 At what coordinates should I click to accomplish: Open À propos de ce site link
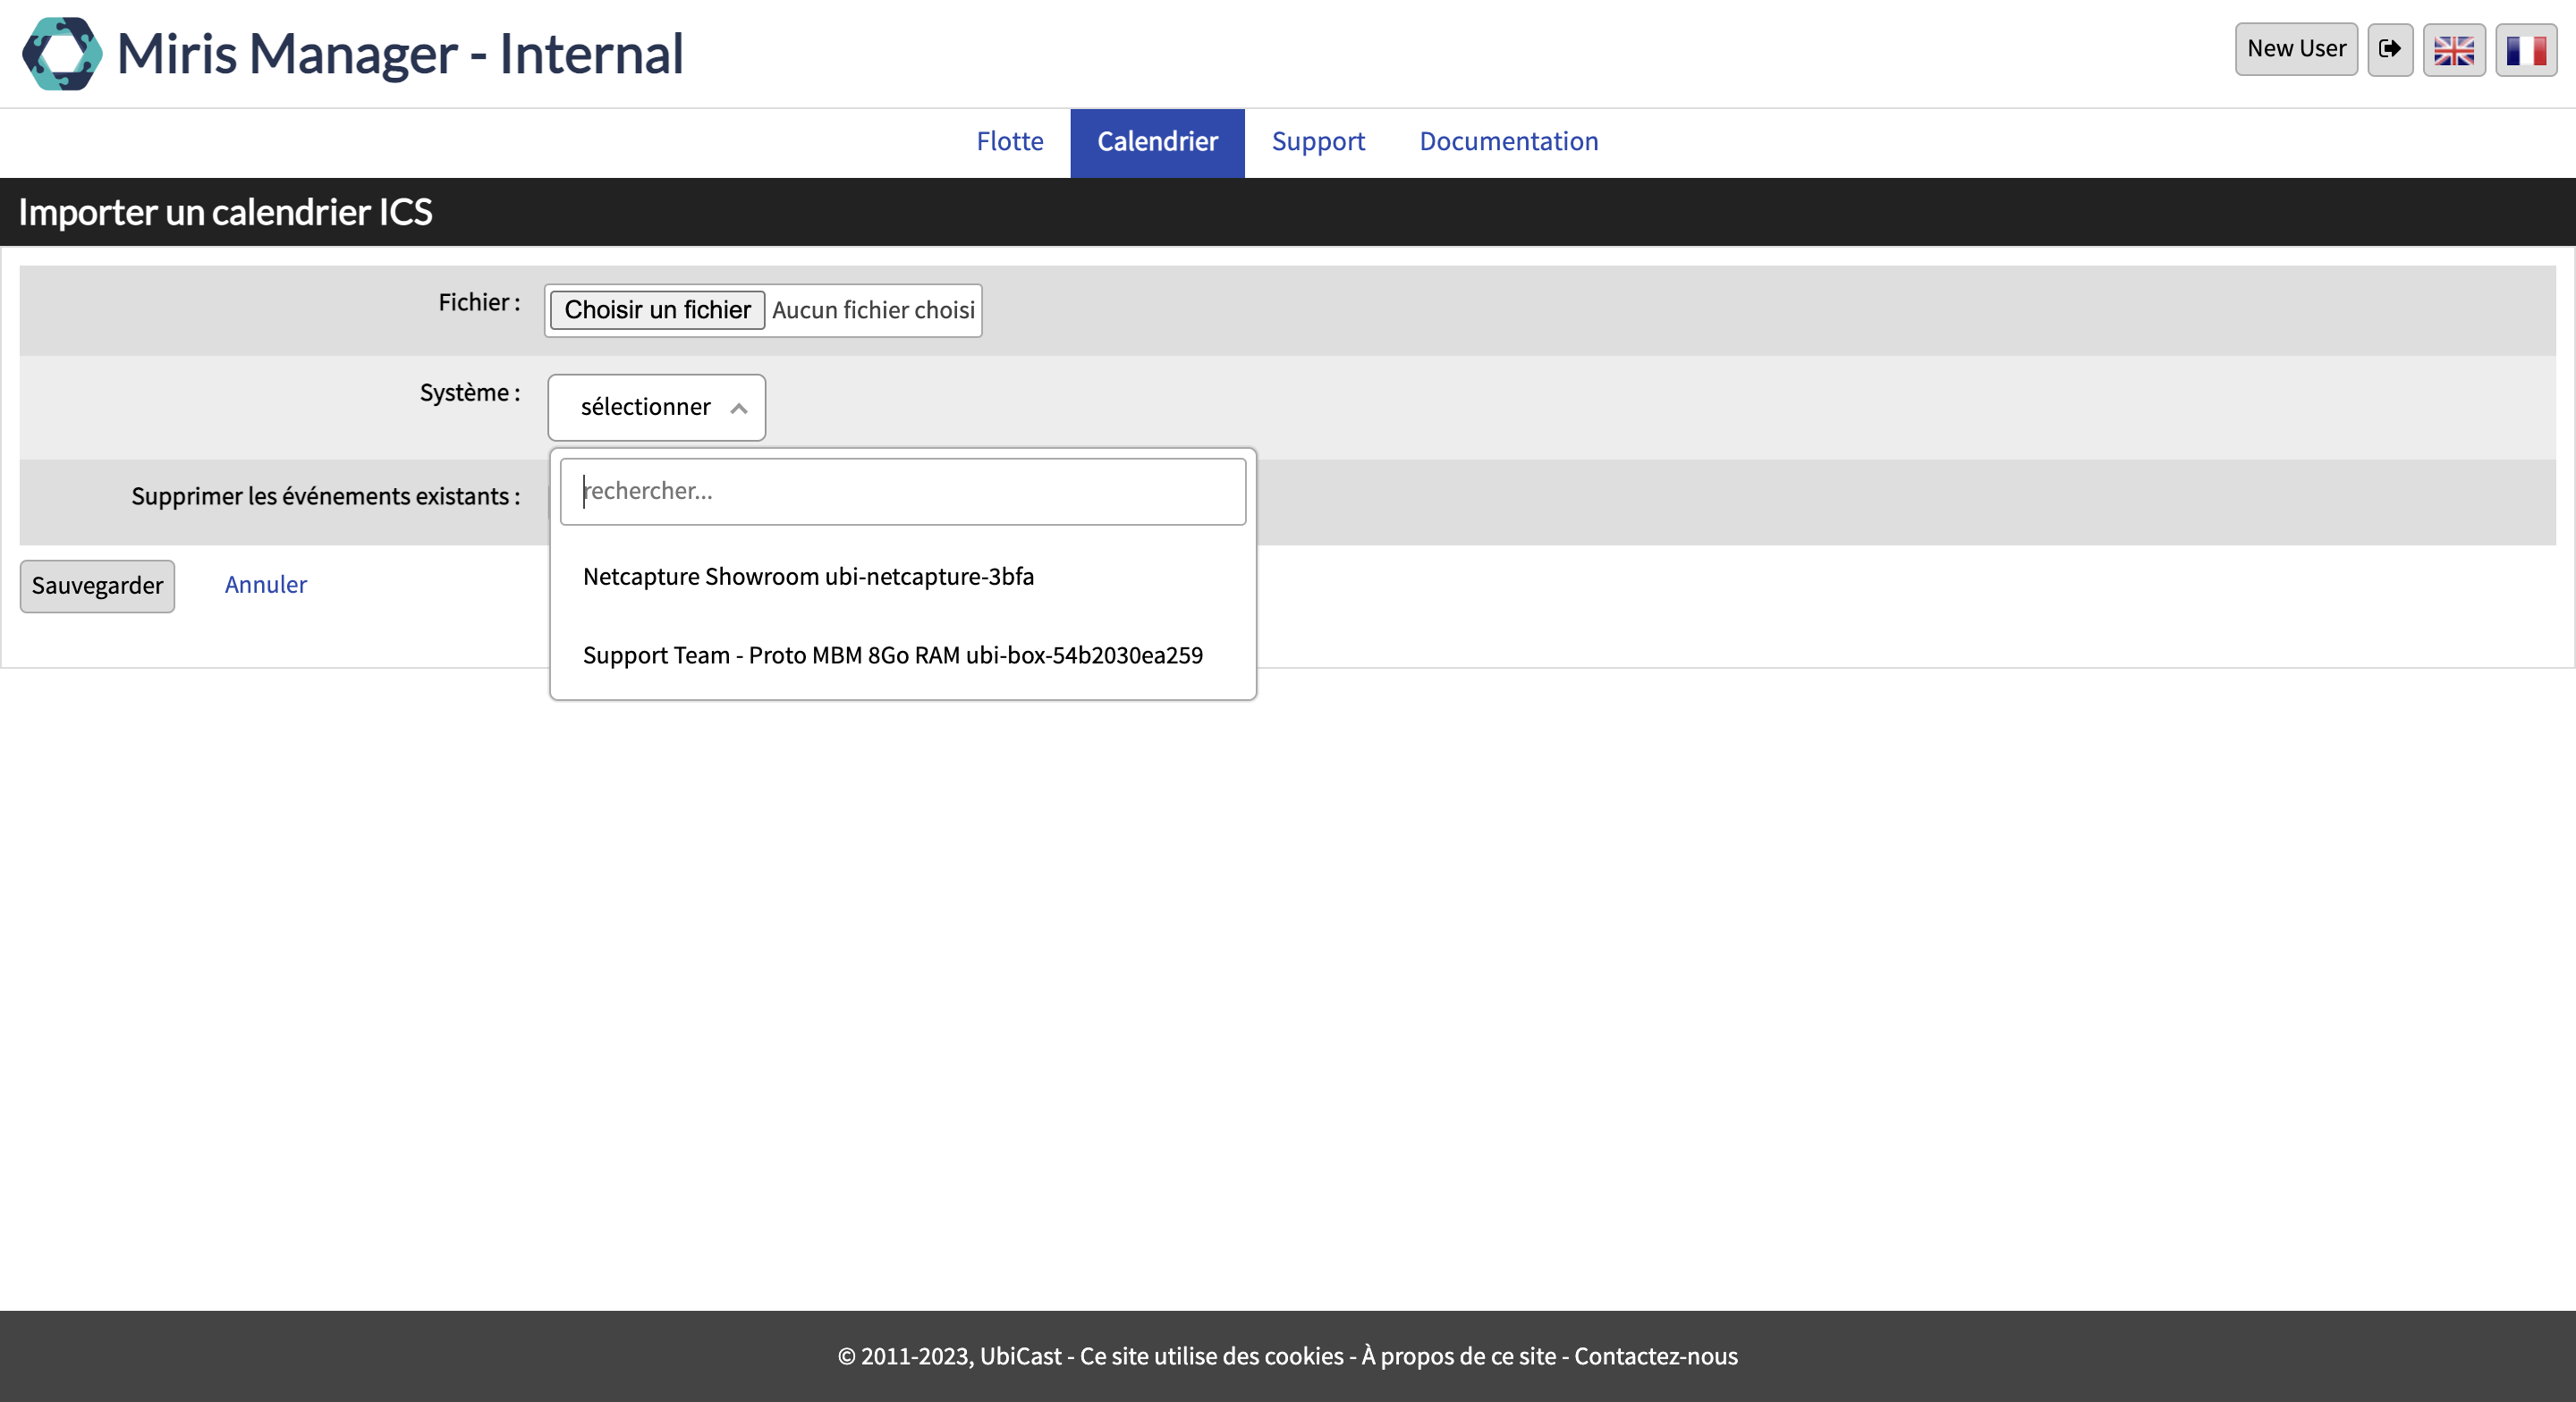pyautogui.click(x=1458, y=1356)
